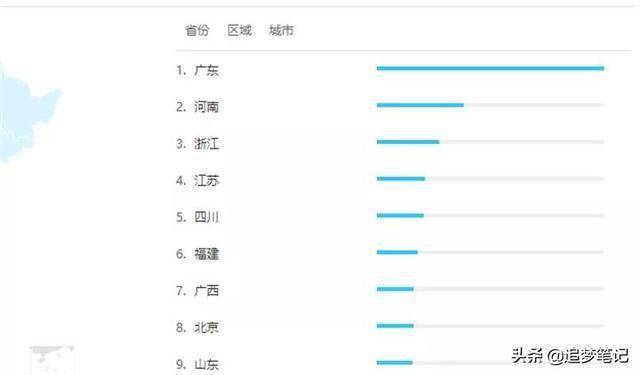Click the 广东 blue progress bar
The width and height of the screenshot is (640, 375).
point(490,68)
